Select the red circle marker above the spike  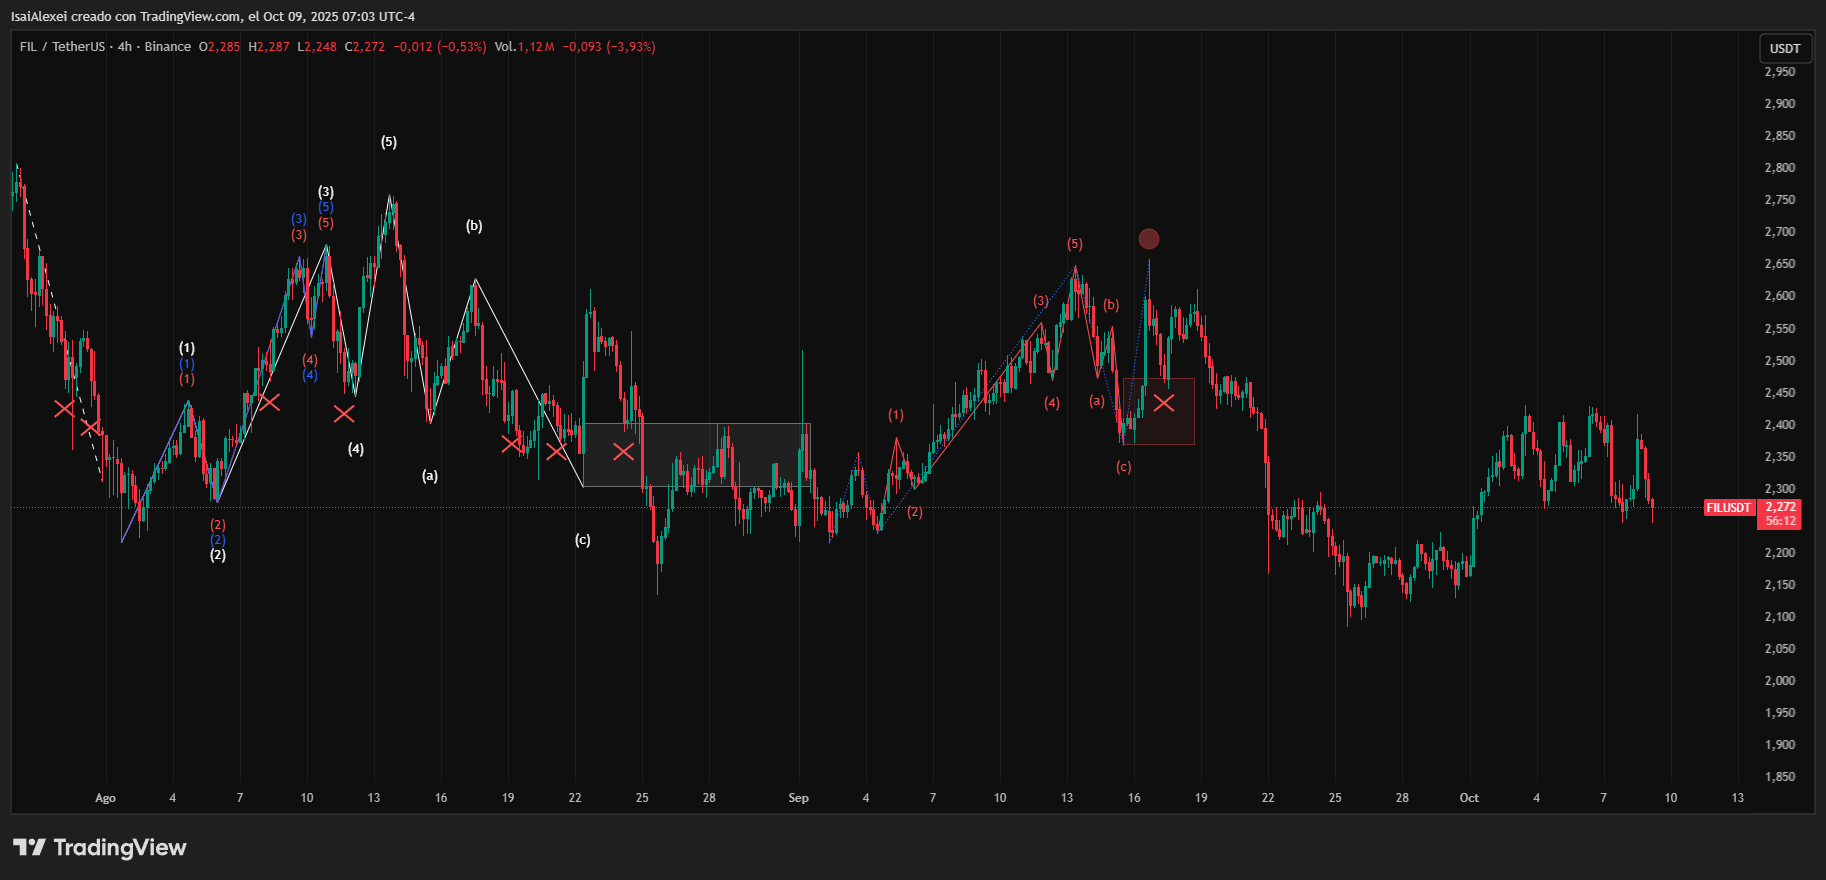[1149, 239]
